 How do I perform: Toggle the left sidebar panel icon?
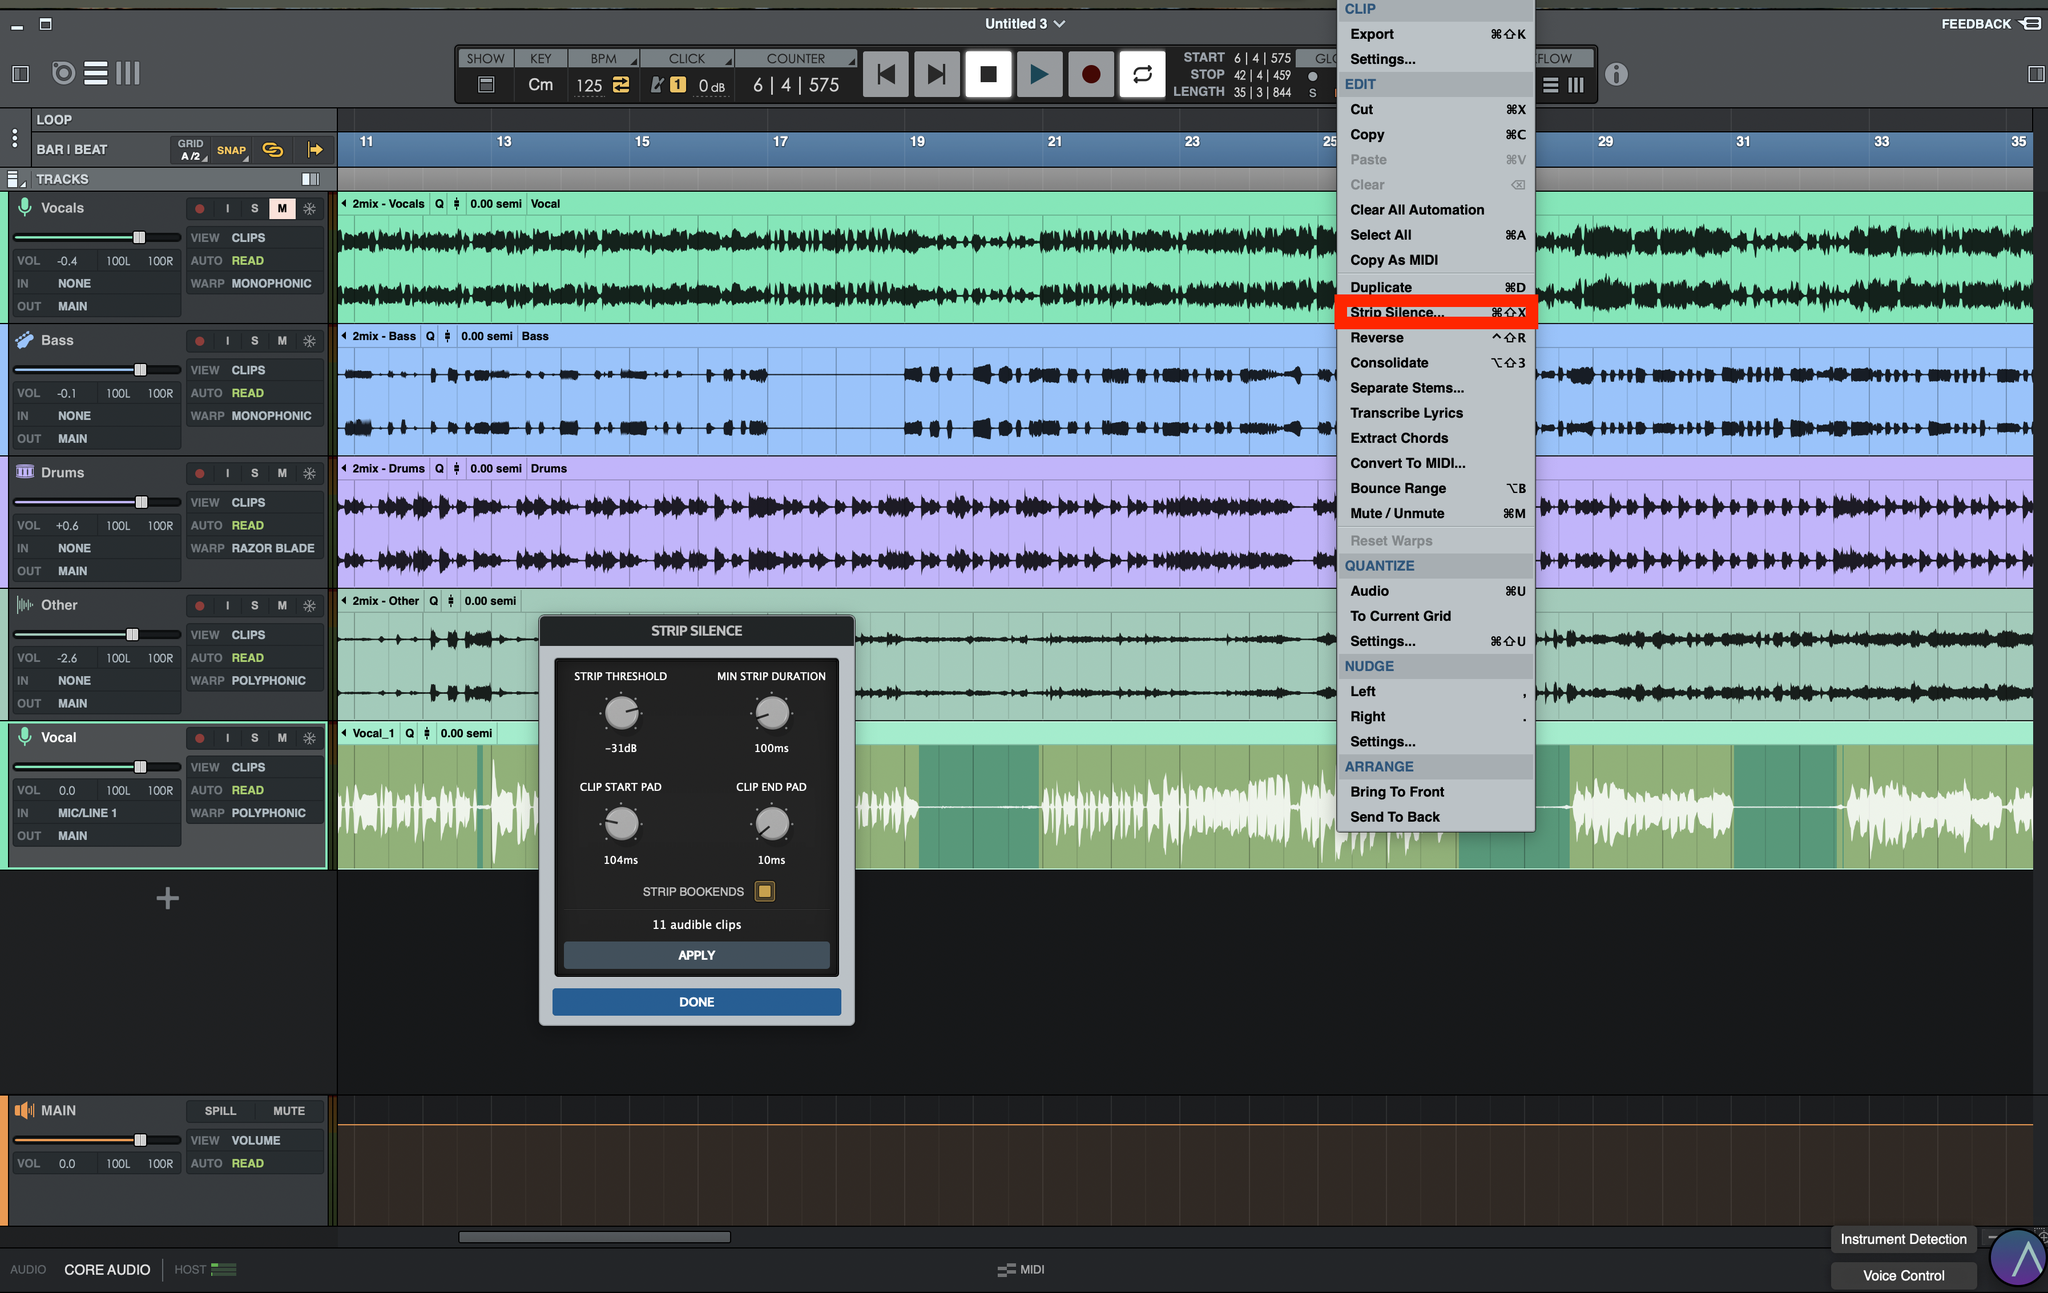[20, 74]
